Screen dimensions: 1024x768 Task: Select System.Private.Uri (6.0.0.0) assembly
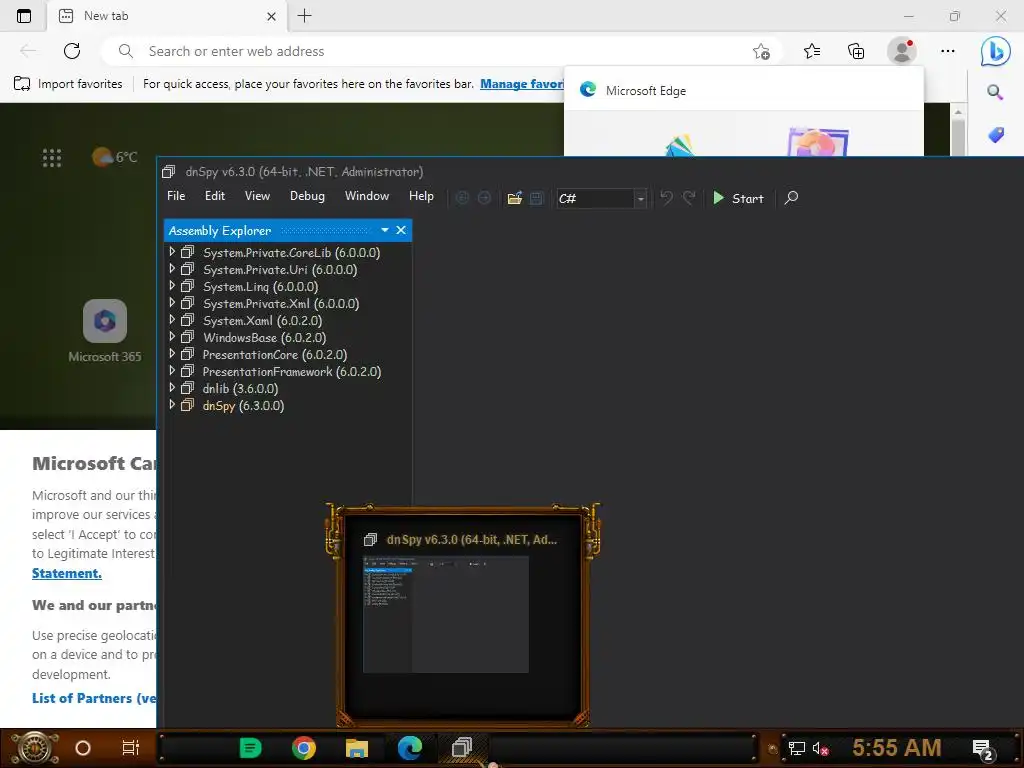[280, 270]
